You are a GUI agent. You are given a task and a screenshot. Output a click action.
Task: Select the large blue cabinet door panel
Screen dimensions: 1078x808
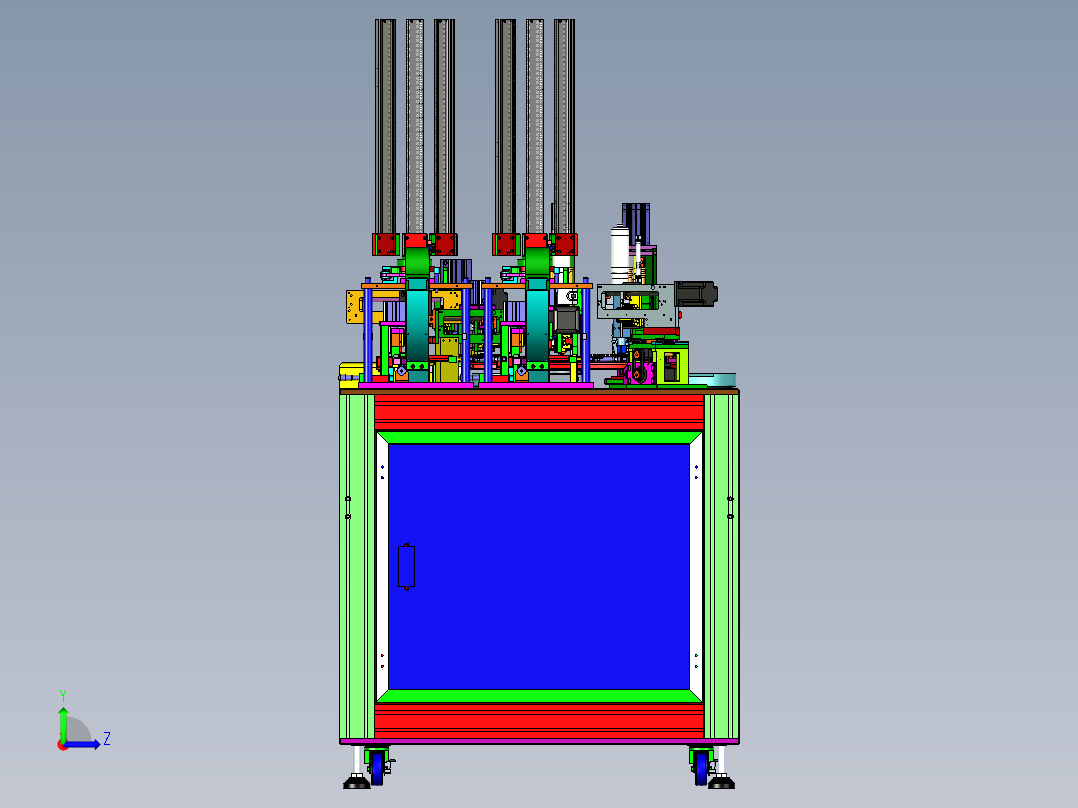point(539,566)
